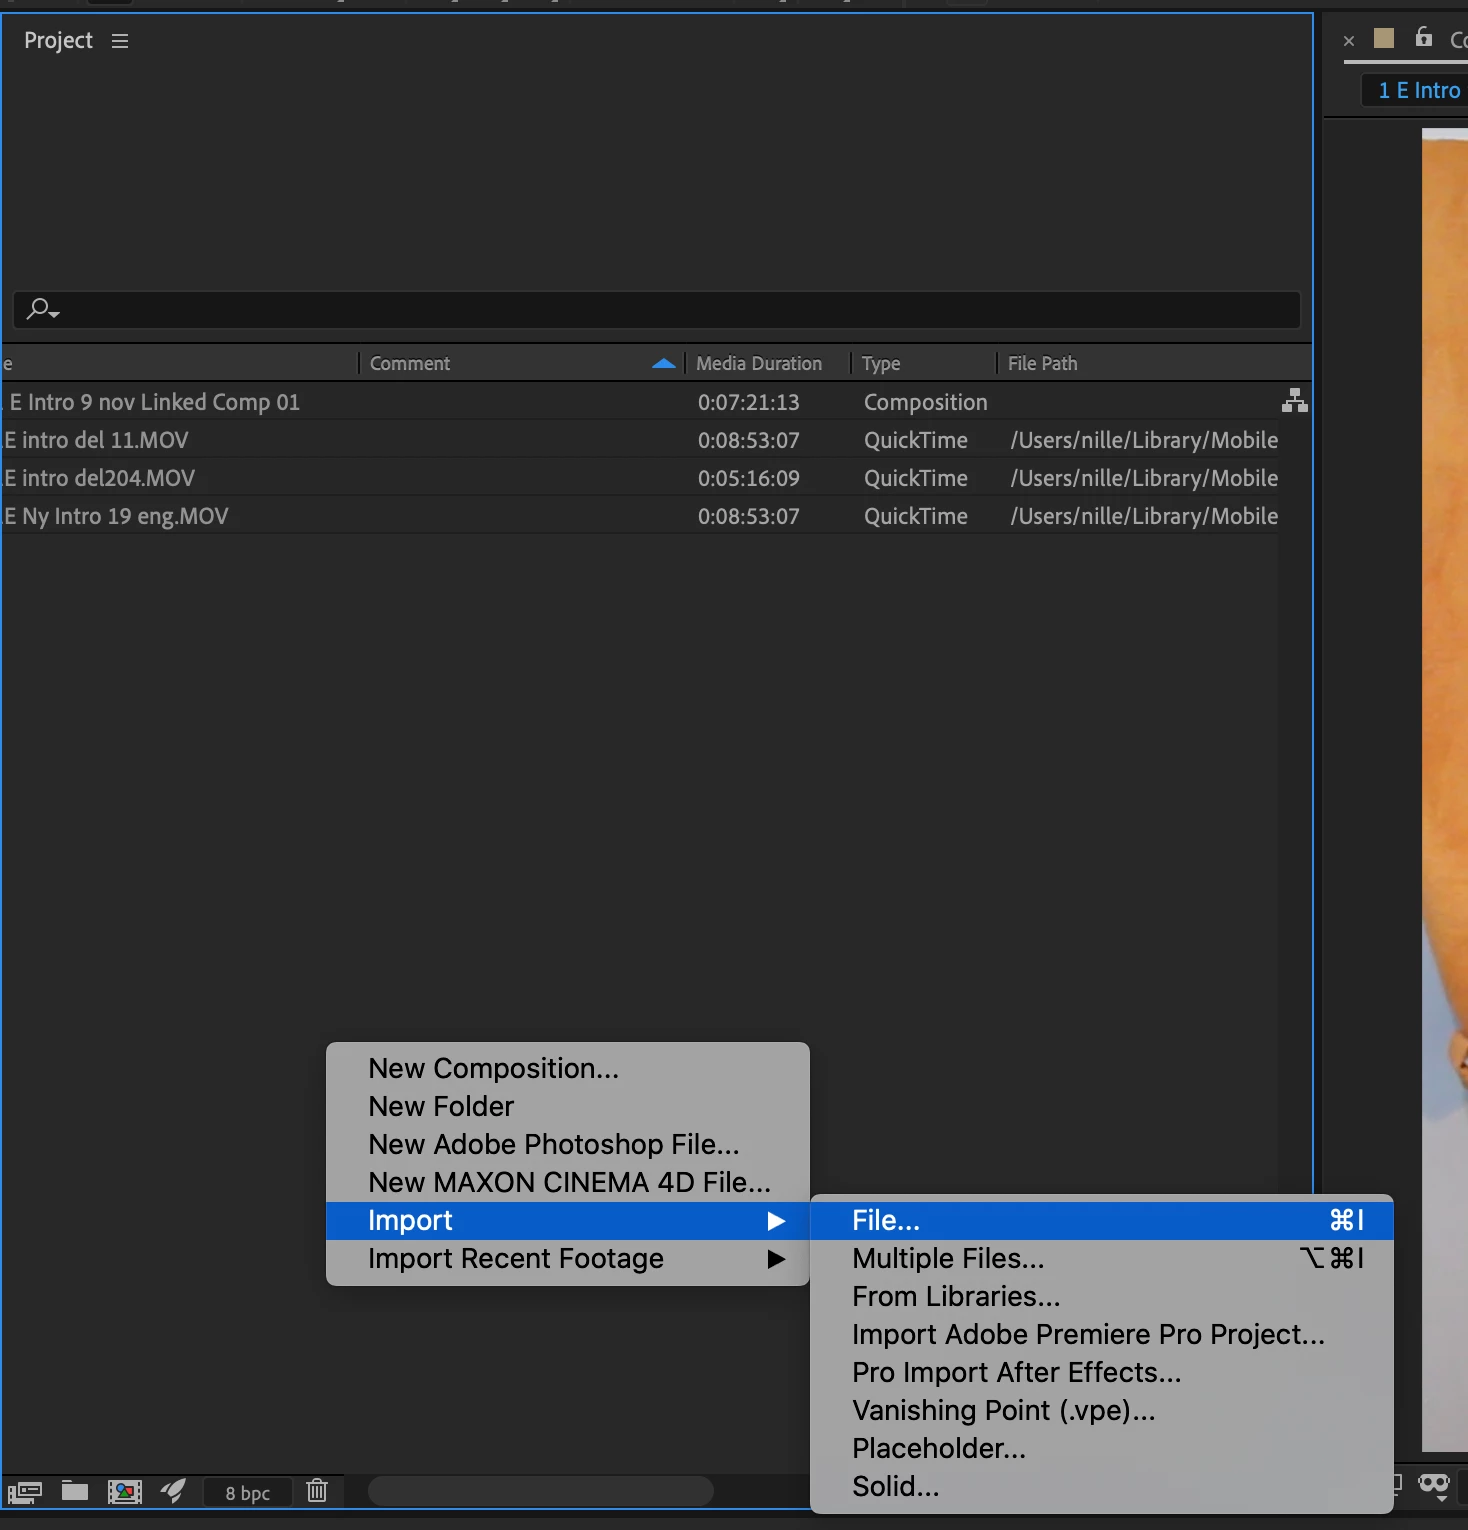The height and width of the screenshot is (1530, 1468).
Task: Select Pro Import After Effects...
Action: [x=1102, y=1372]
